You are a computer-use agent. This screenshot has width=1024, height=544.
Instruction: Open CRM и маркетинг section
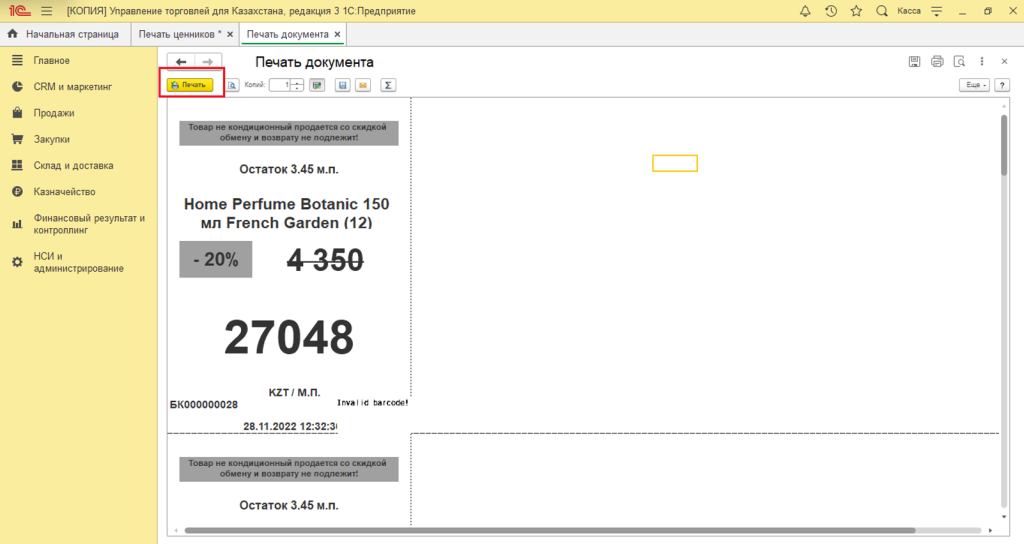pyautogui.click(x=73, y=86)
